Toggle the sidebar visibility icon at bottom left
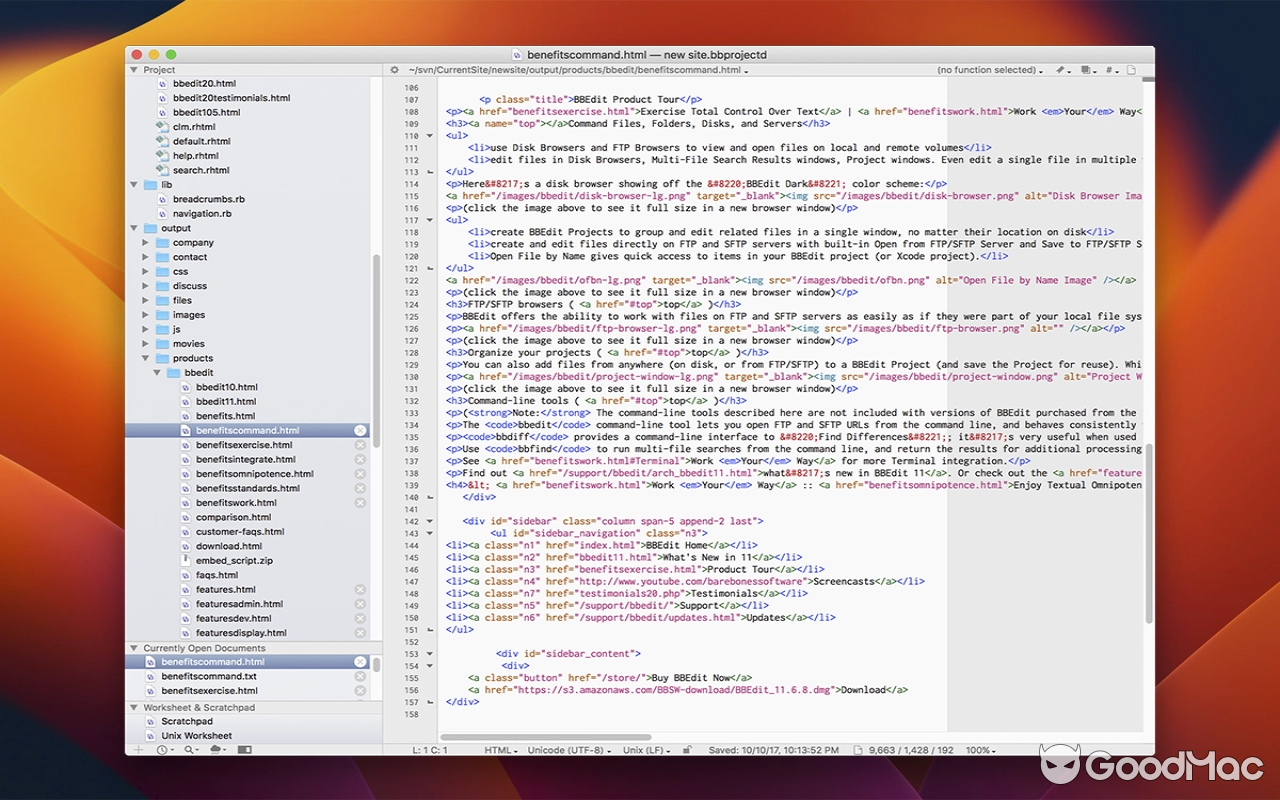1280x800 pixels. click(245, 749)
